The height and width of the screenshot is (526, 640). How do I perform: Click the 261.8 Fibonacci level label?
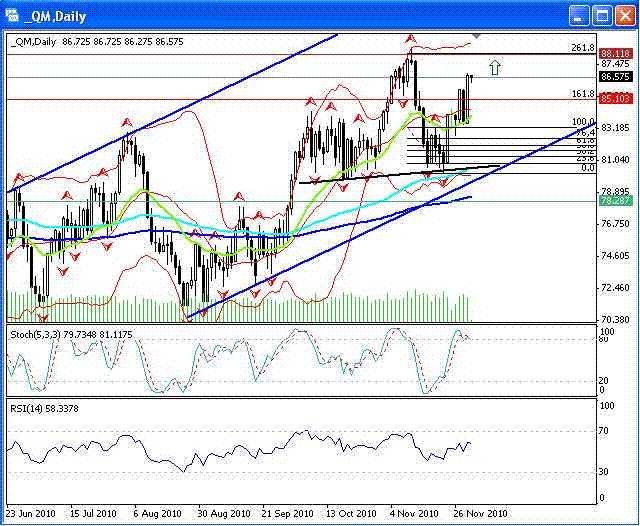point(583,48)
